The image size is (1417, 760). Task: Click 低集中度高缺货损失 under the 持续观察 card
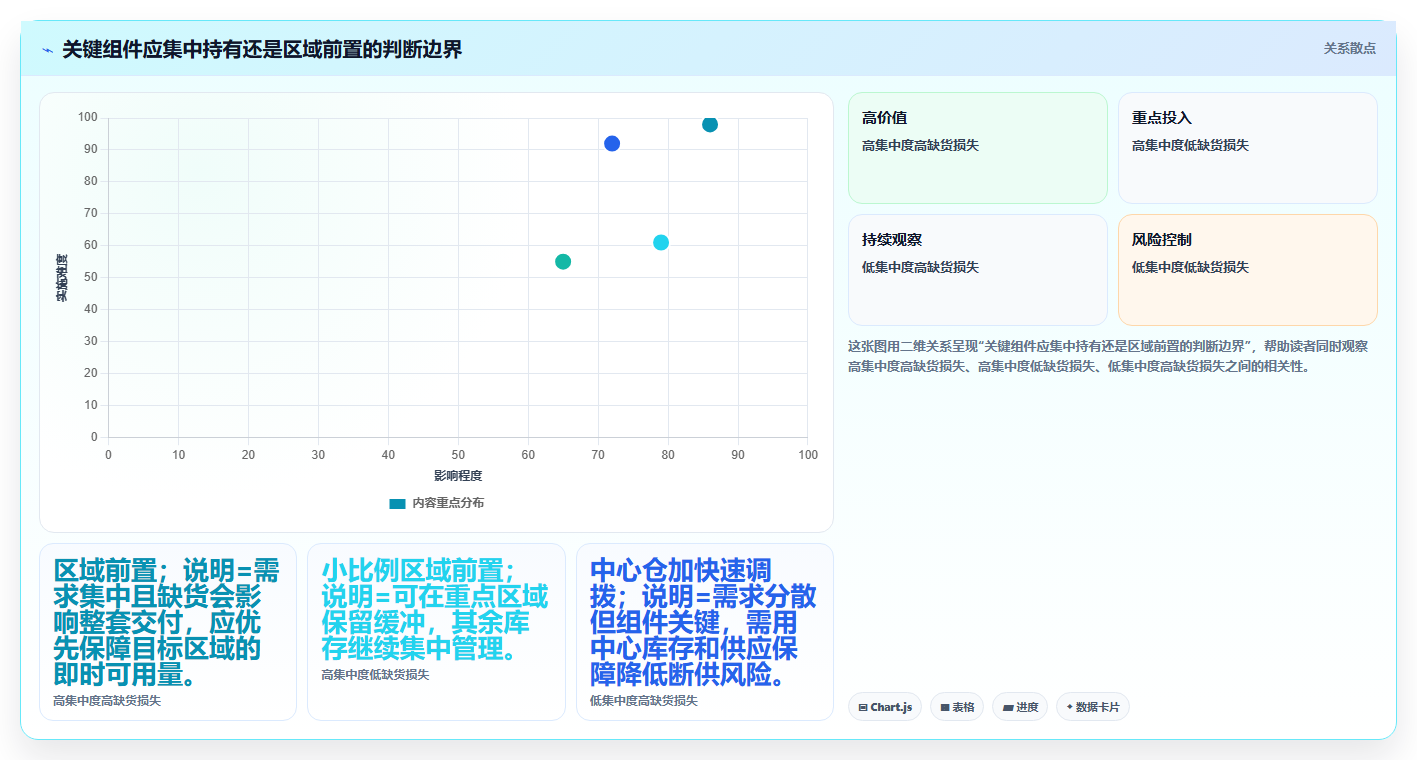(x=920, y=267)
